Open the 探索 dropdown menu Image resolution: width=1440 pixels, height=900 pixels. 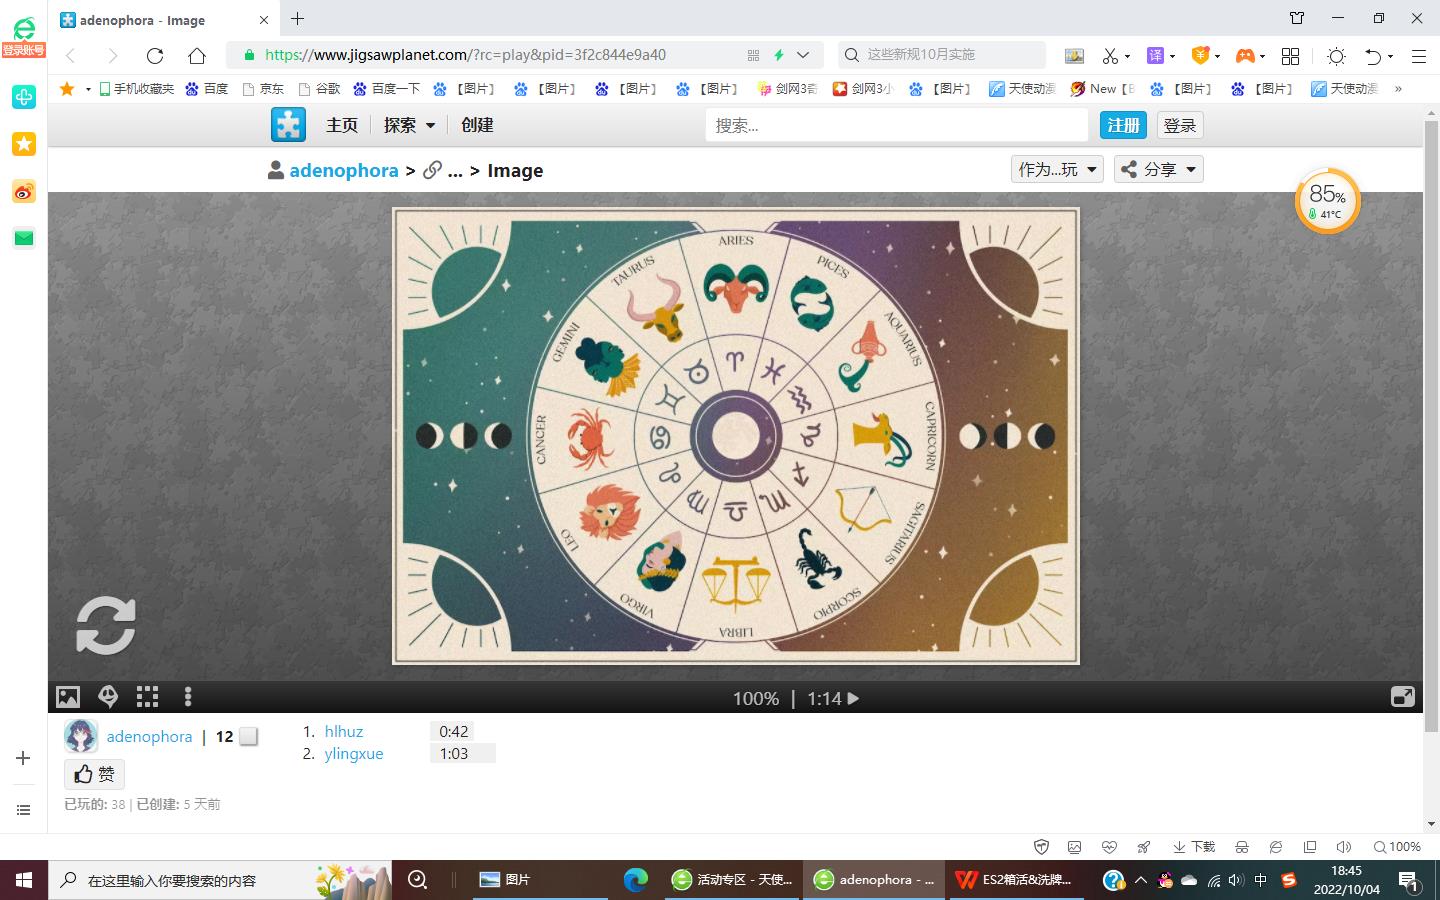point(409,125)
